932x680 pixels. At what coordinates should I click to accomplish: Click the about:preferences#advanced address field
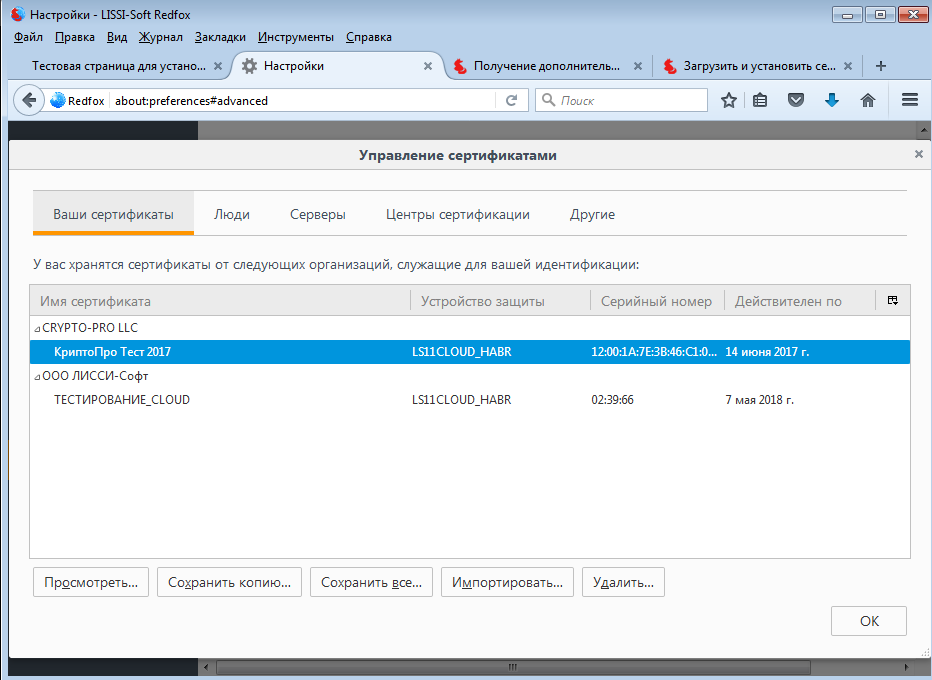point(303,100)
